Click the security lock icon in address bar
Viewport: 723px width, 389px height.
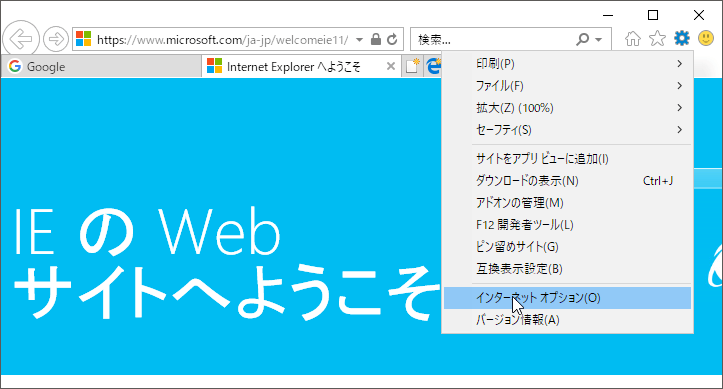point(376,39)
